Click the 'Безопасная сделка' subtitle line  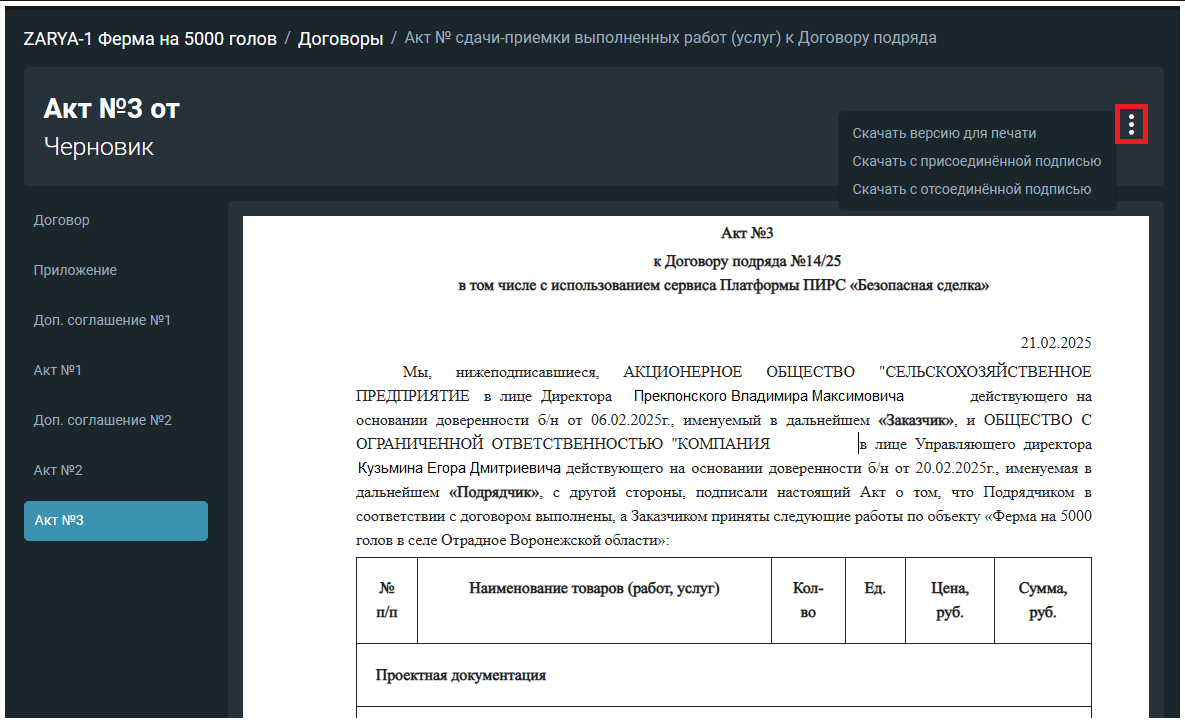723,285
